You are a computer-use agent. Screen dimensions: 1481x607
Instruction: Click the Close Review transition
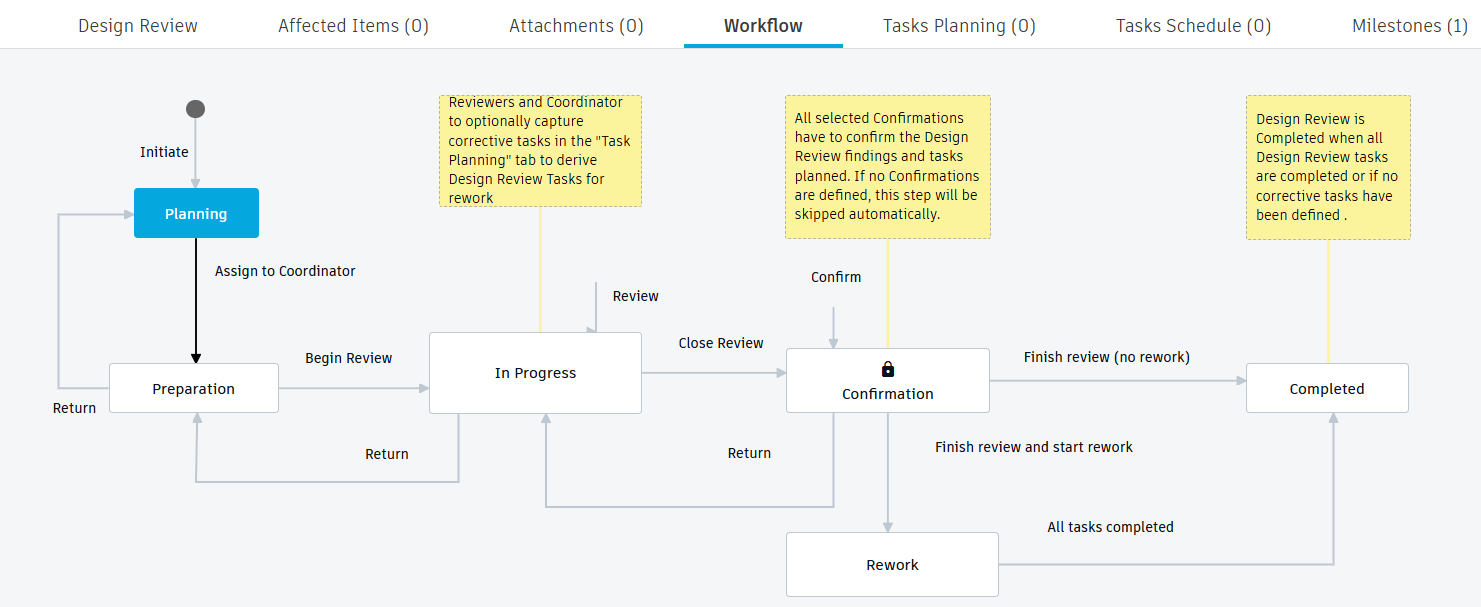pyautogui.click(x=721, y=343)
